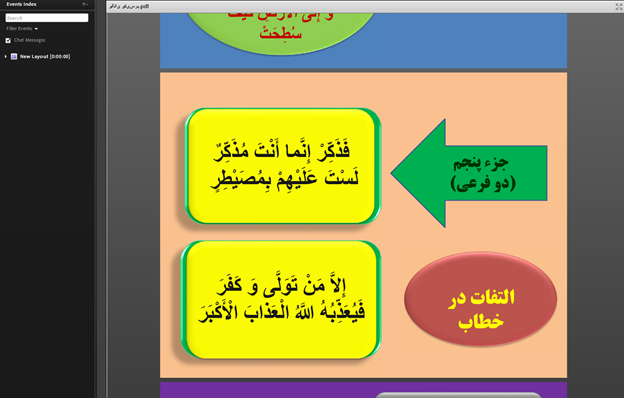Click the gray rounded shape on the purple slide
The width and height of the screenshot is (624, 398).
pyautogui.click(x=458, y=395)
